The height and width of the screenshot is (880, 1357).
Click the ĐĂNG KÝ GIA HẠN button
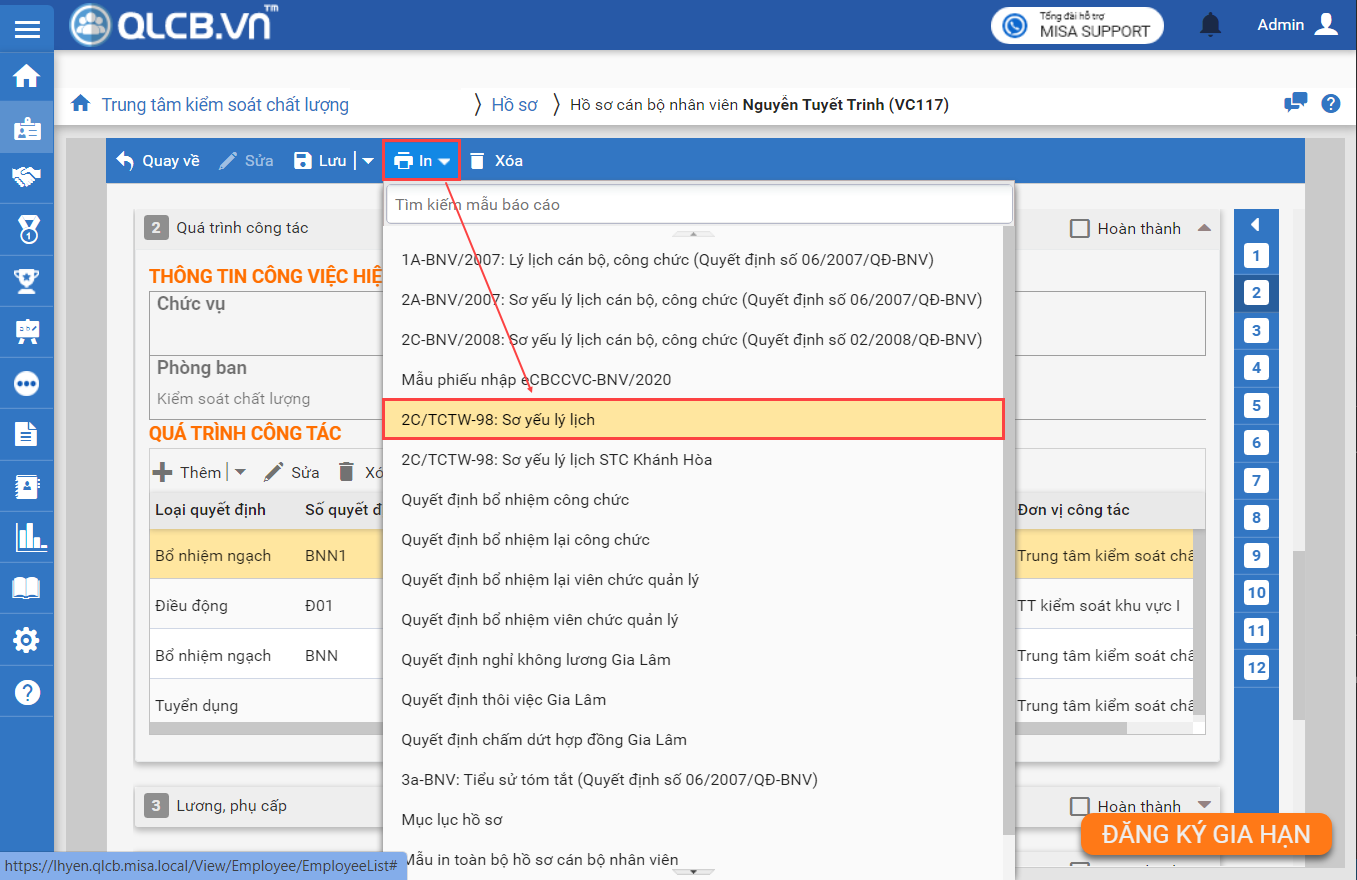tap(1205, 835)
